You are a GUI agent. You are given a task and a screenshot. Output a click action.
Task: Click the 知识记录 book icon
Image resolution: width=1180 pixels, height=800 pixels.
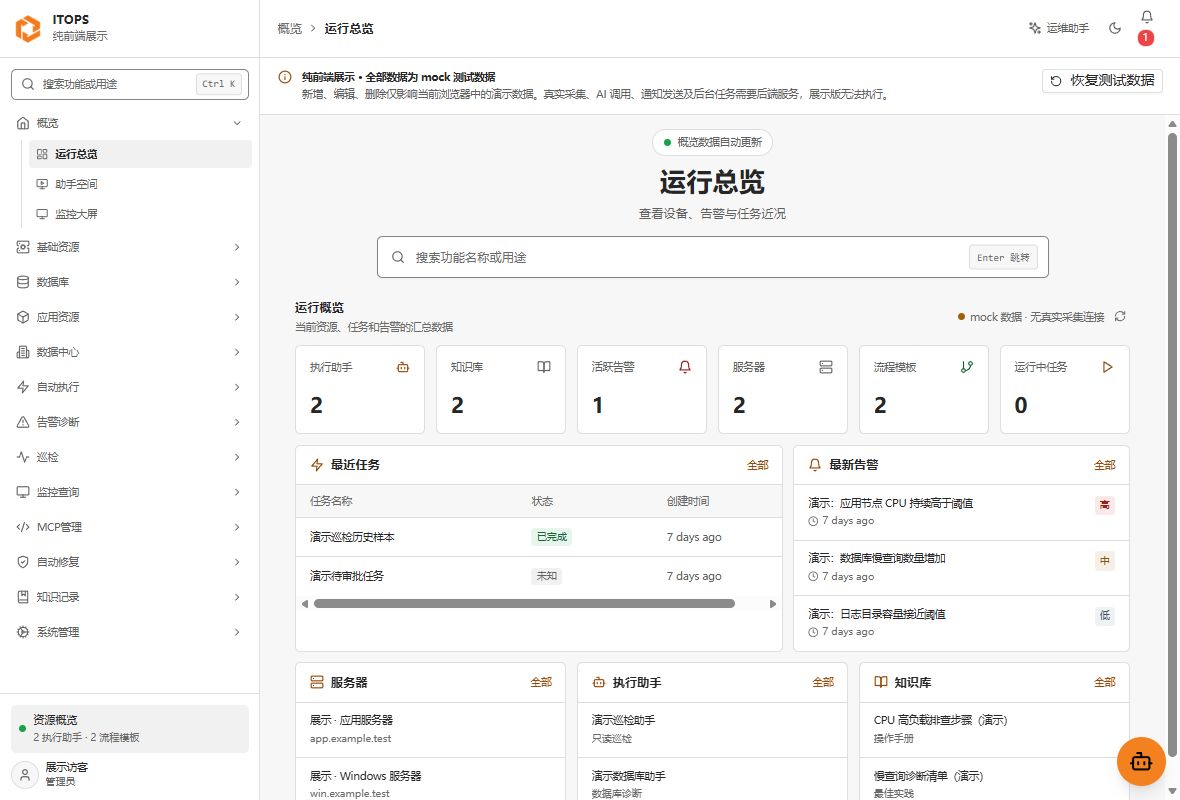pyautogui.click(x=23, y=597)
